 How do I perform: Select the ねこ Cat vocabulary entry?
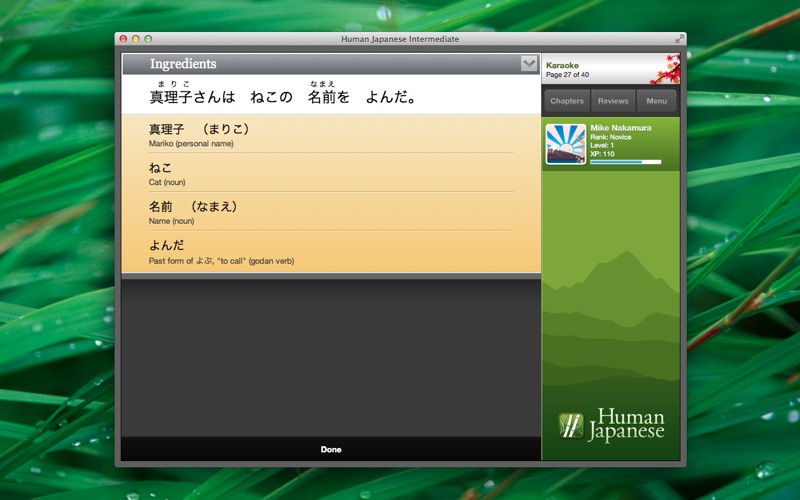coord(330,174)
